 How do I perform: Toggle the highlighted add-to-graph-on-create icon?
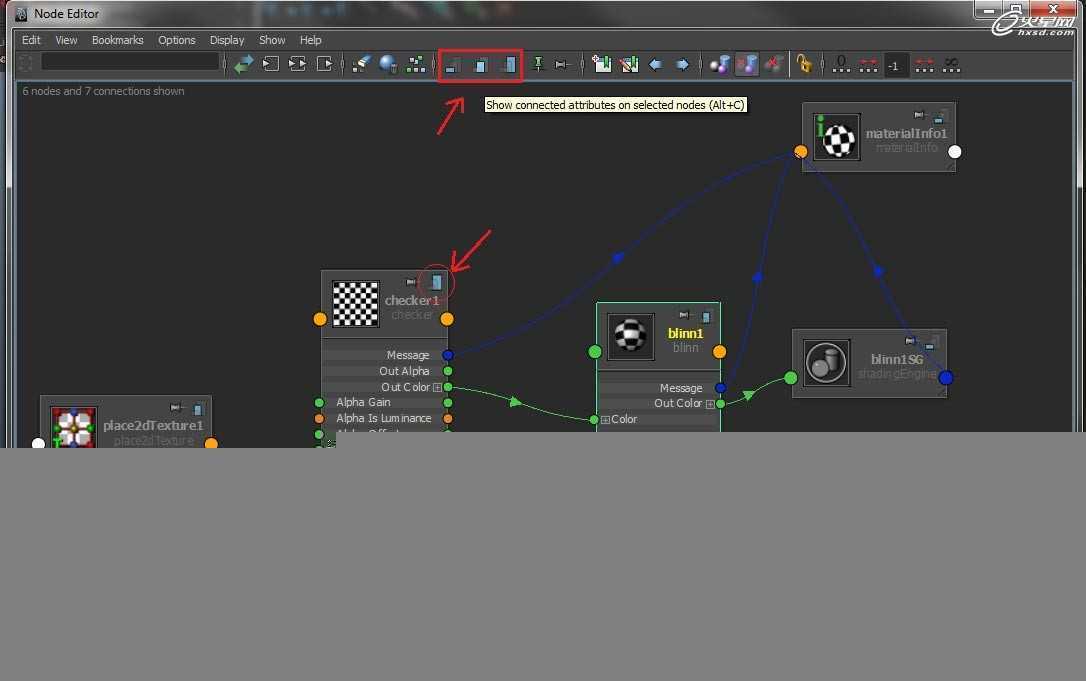click(x=747, y=64)
